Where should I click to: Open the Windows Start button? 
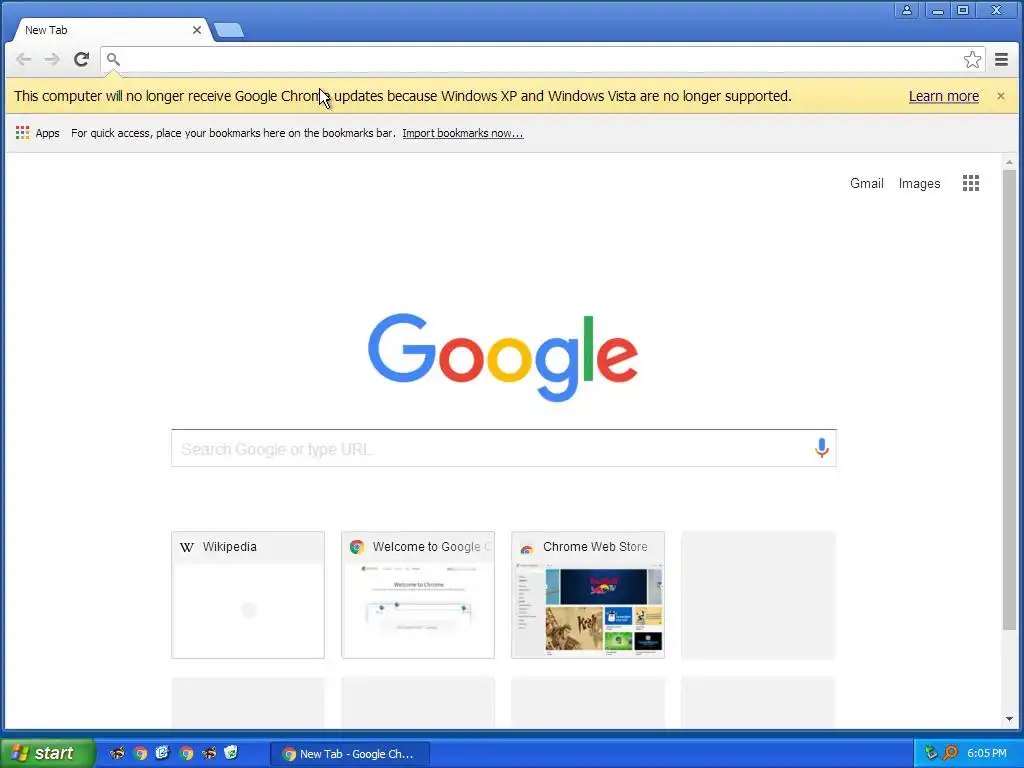coord(47,753)
